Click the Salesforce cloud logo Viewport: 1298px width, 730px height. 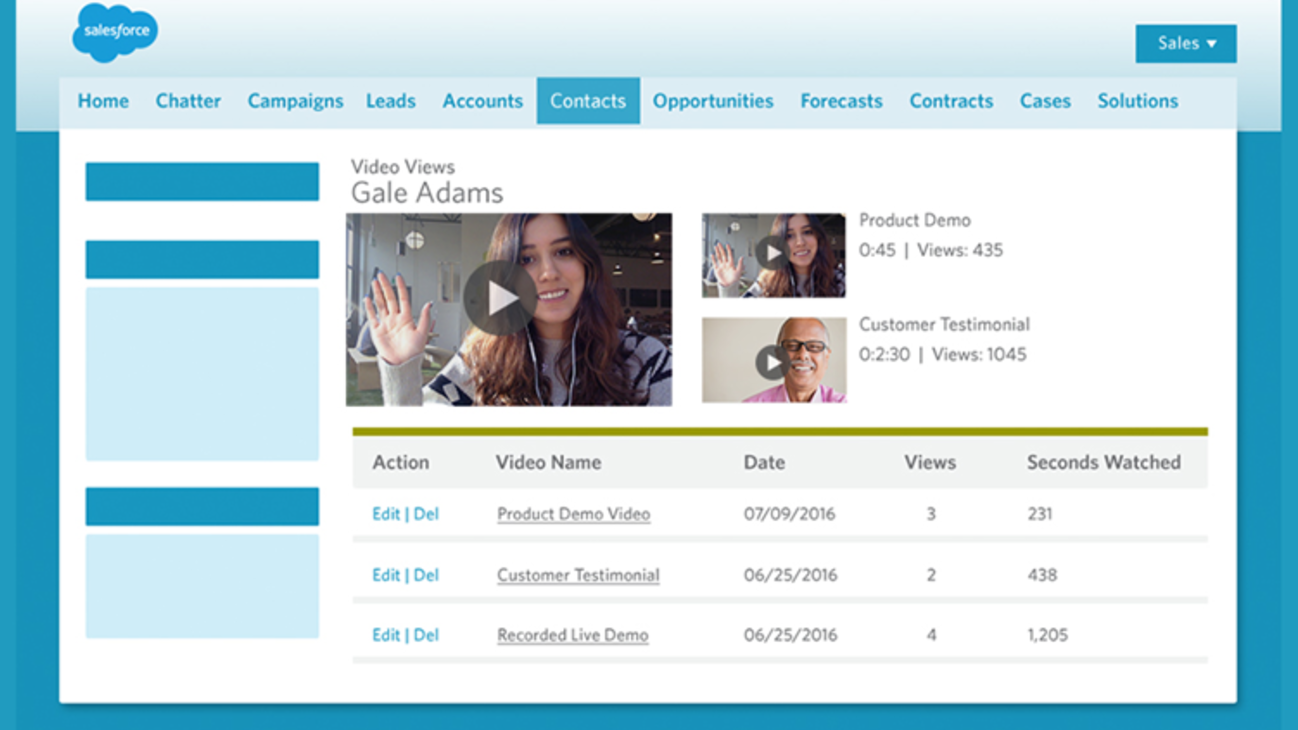pyautogui.click(x=113, y=33)
